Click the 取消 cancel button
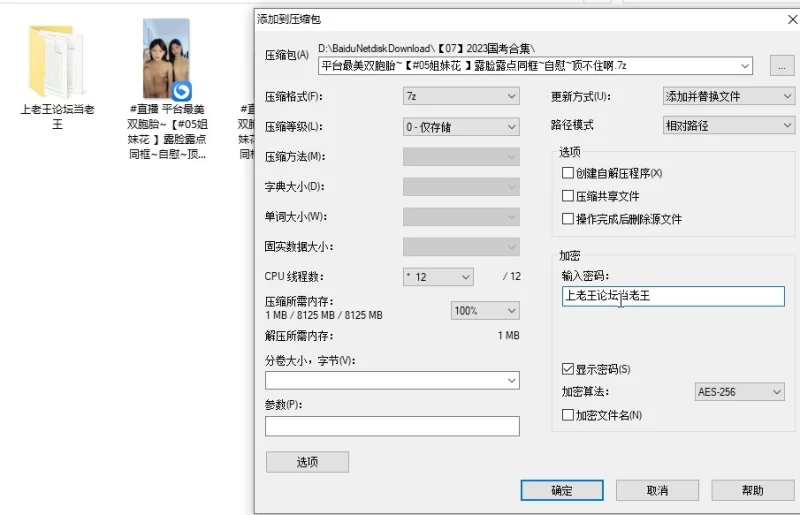Image resolution: width=800 pixels, height=515 pixels. pos(657,491)
